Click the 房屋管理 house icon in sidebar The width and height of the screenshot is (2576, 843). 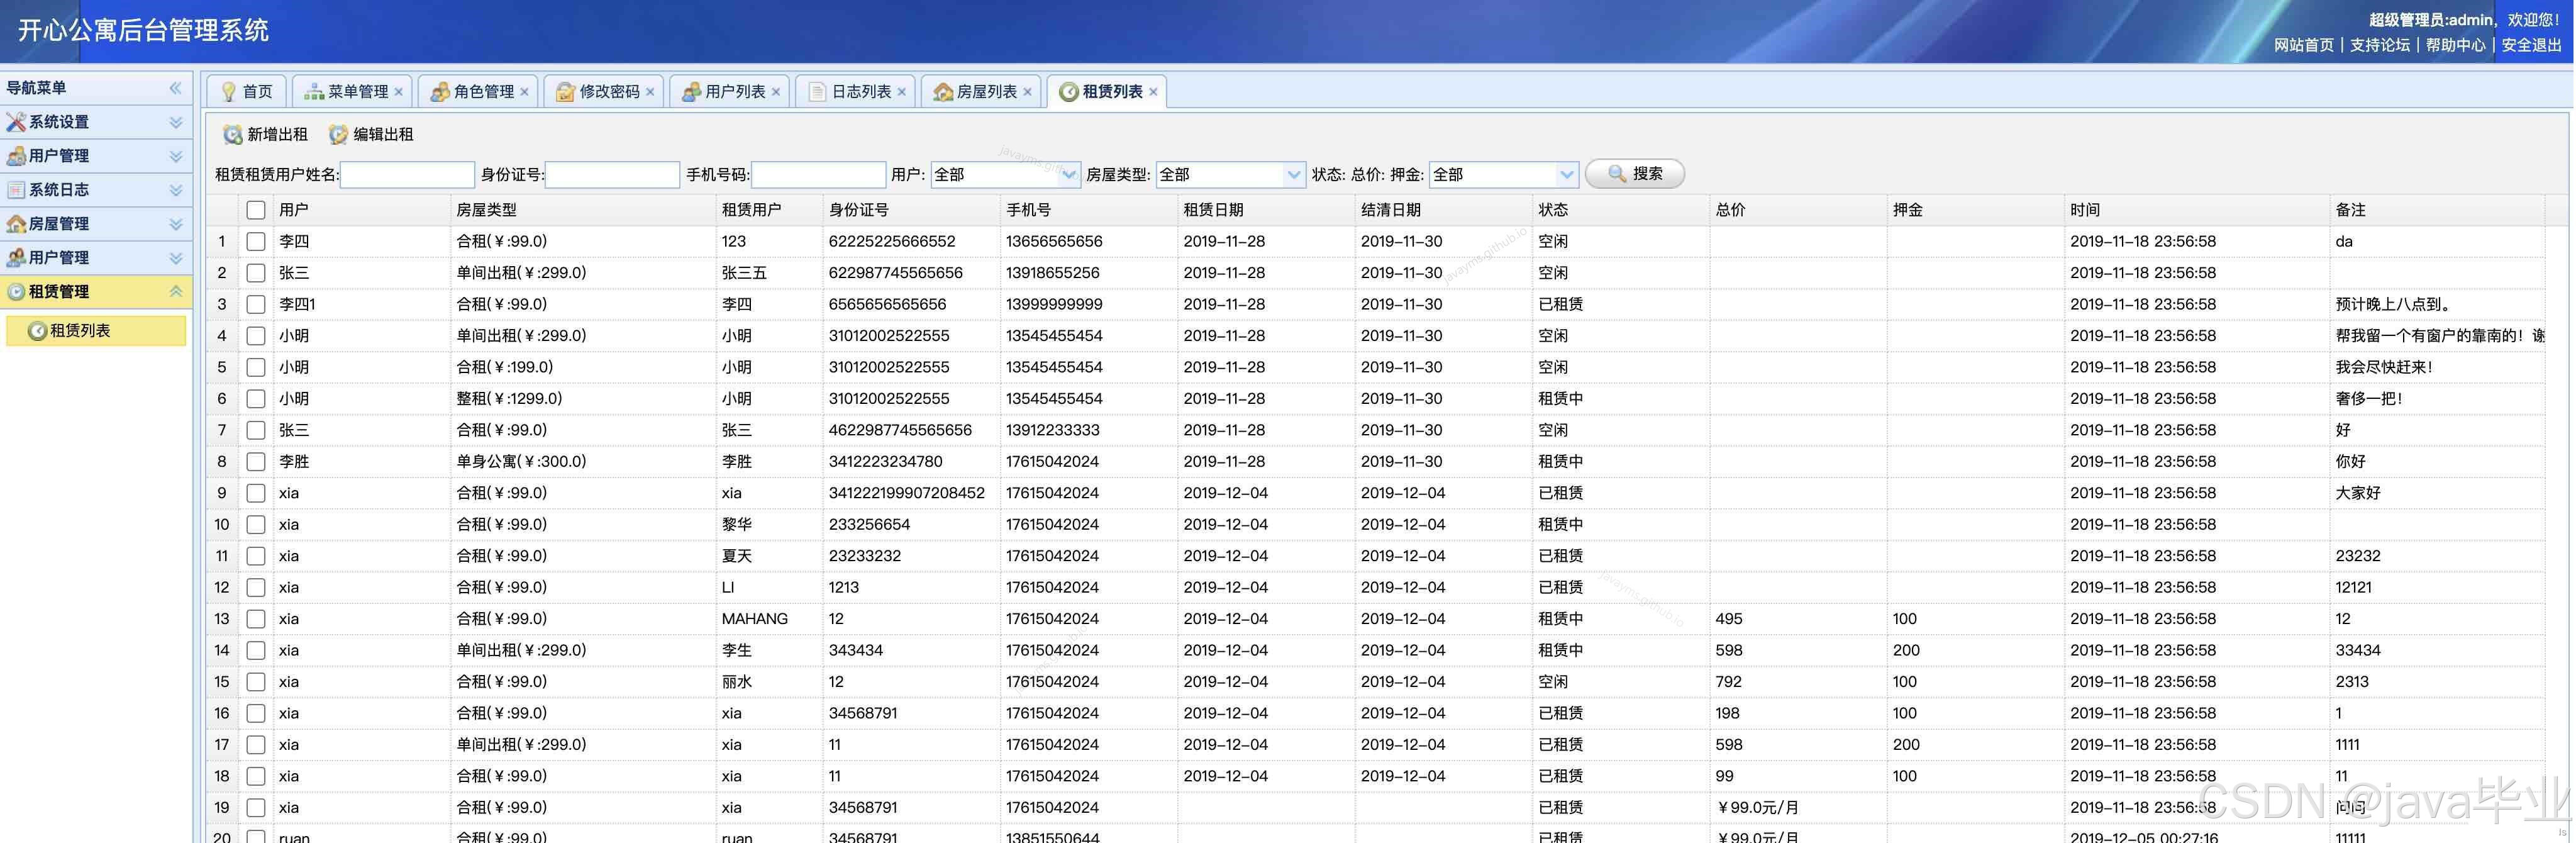[x=16, y=224]
